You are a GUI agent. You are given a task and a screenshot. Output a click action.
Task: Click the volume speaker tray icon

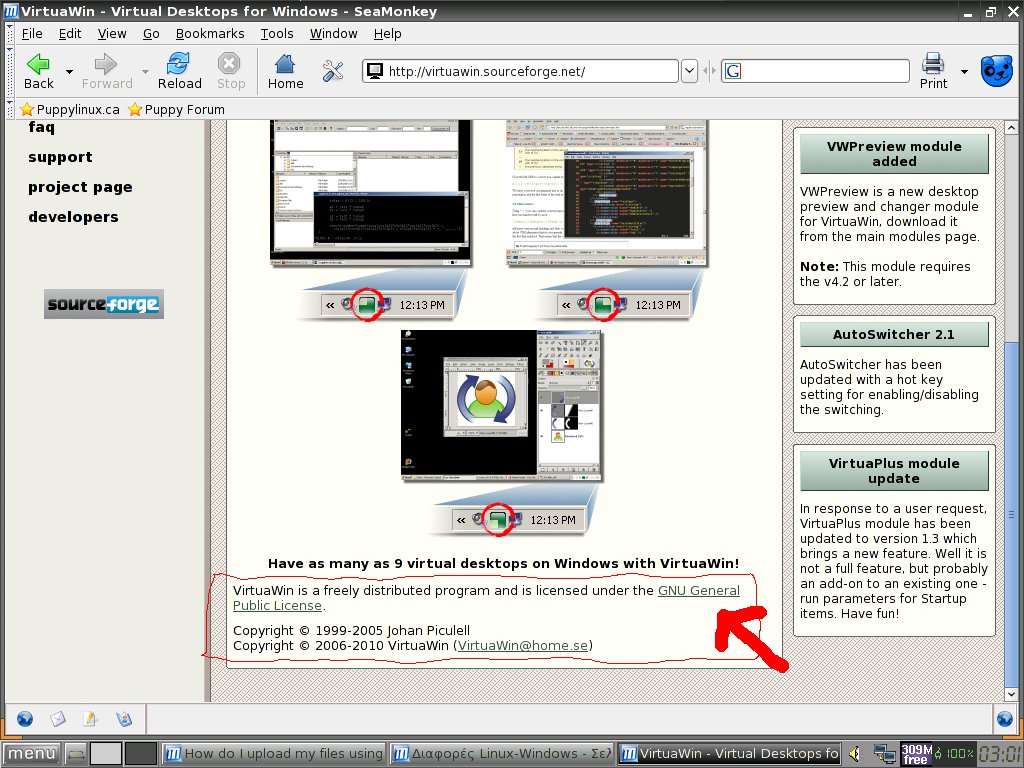pyautogui.click(x=854, y=754)
